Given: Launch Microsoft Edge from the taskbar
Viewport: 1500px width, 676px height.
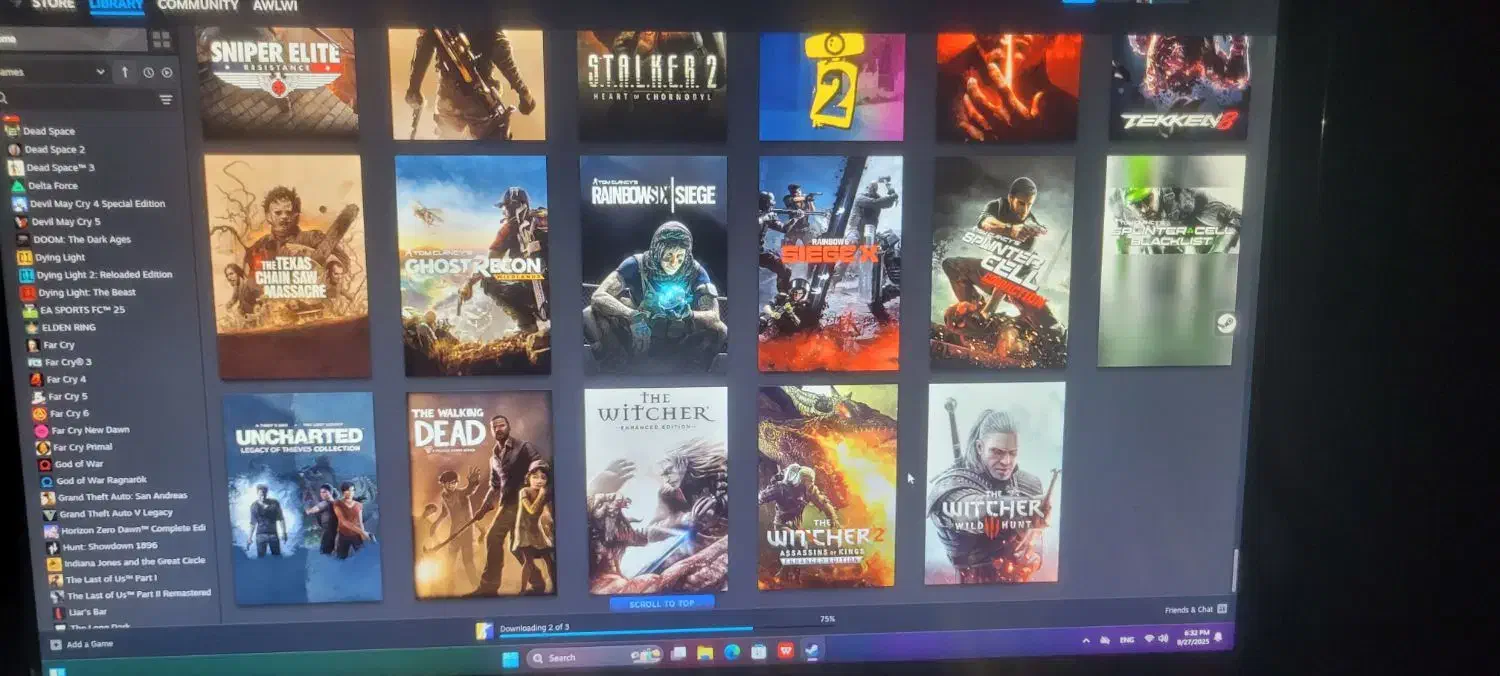Looking at the screenshot, I should click(x=732, y=652).
